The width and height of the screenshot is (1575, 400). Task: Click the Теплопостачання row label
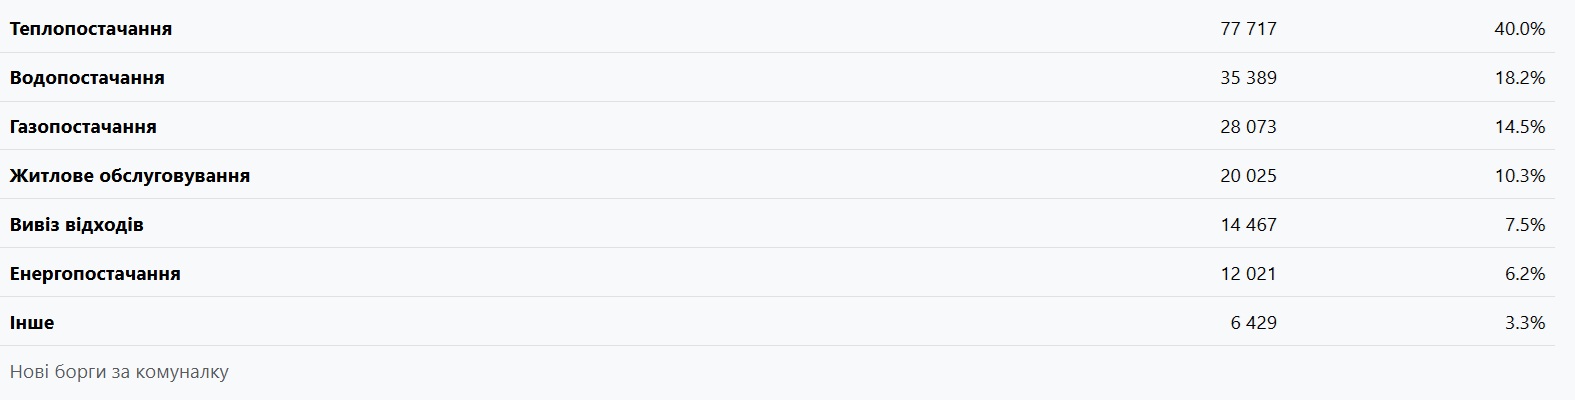tap(91, 29)
